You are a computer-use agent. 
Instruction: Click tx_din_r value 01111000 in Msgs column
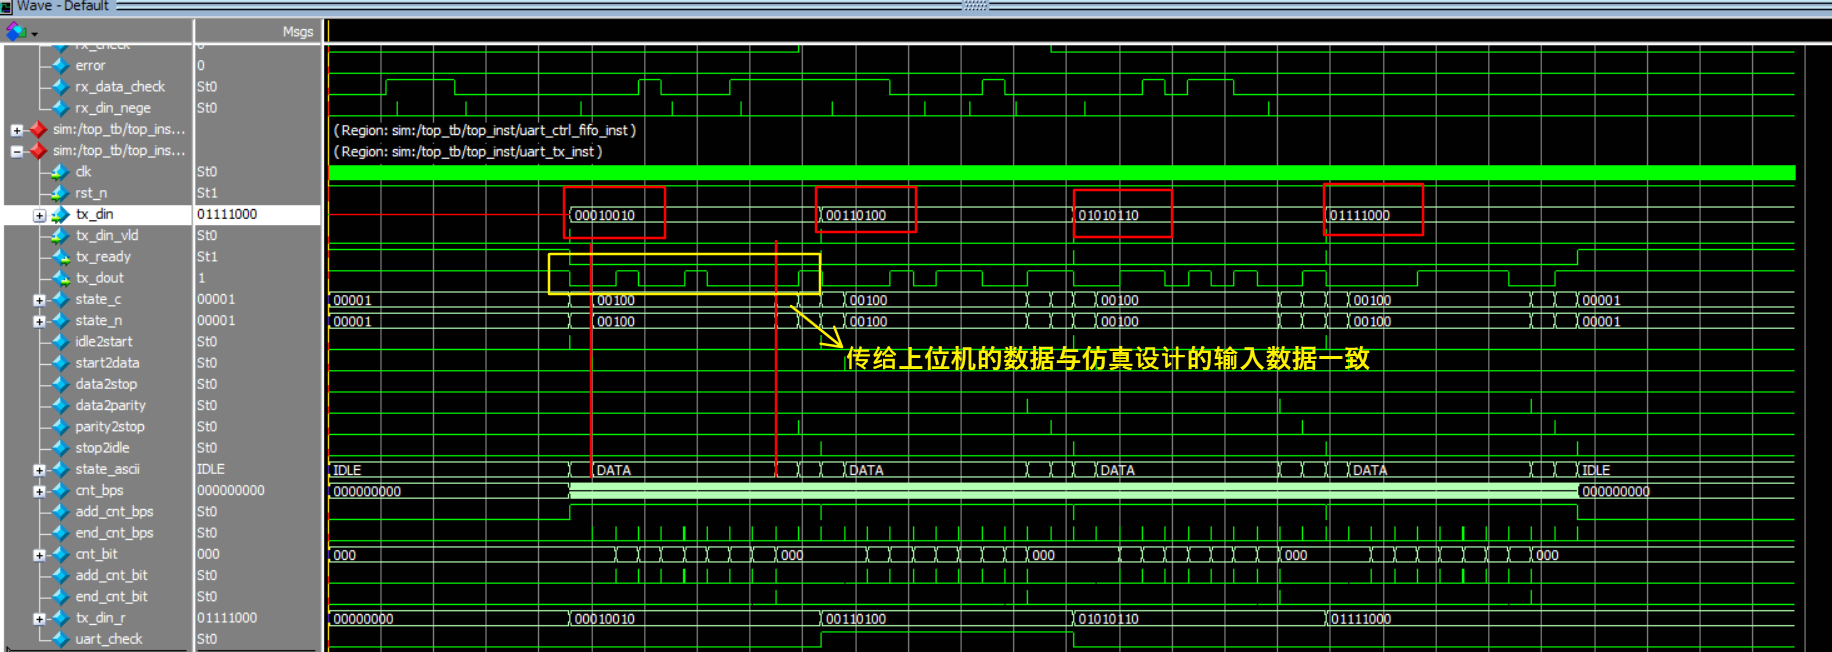[x=227, y=618]
